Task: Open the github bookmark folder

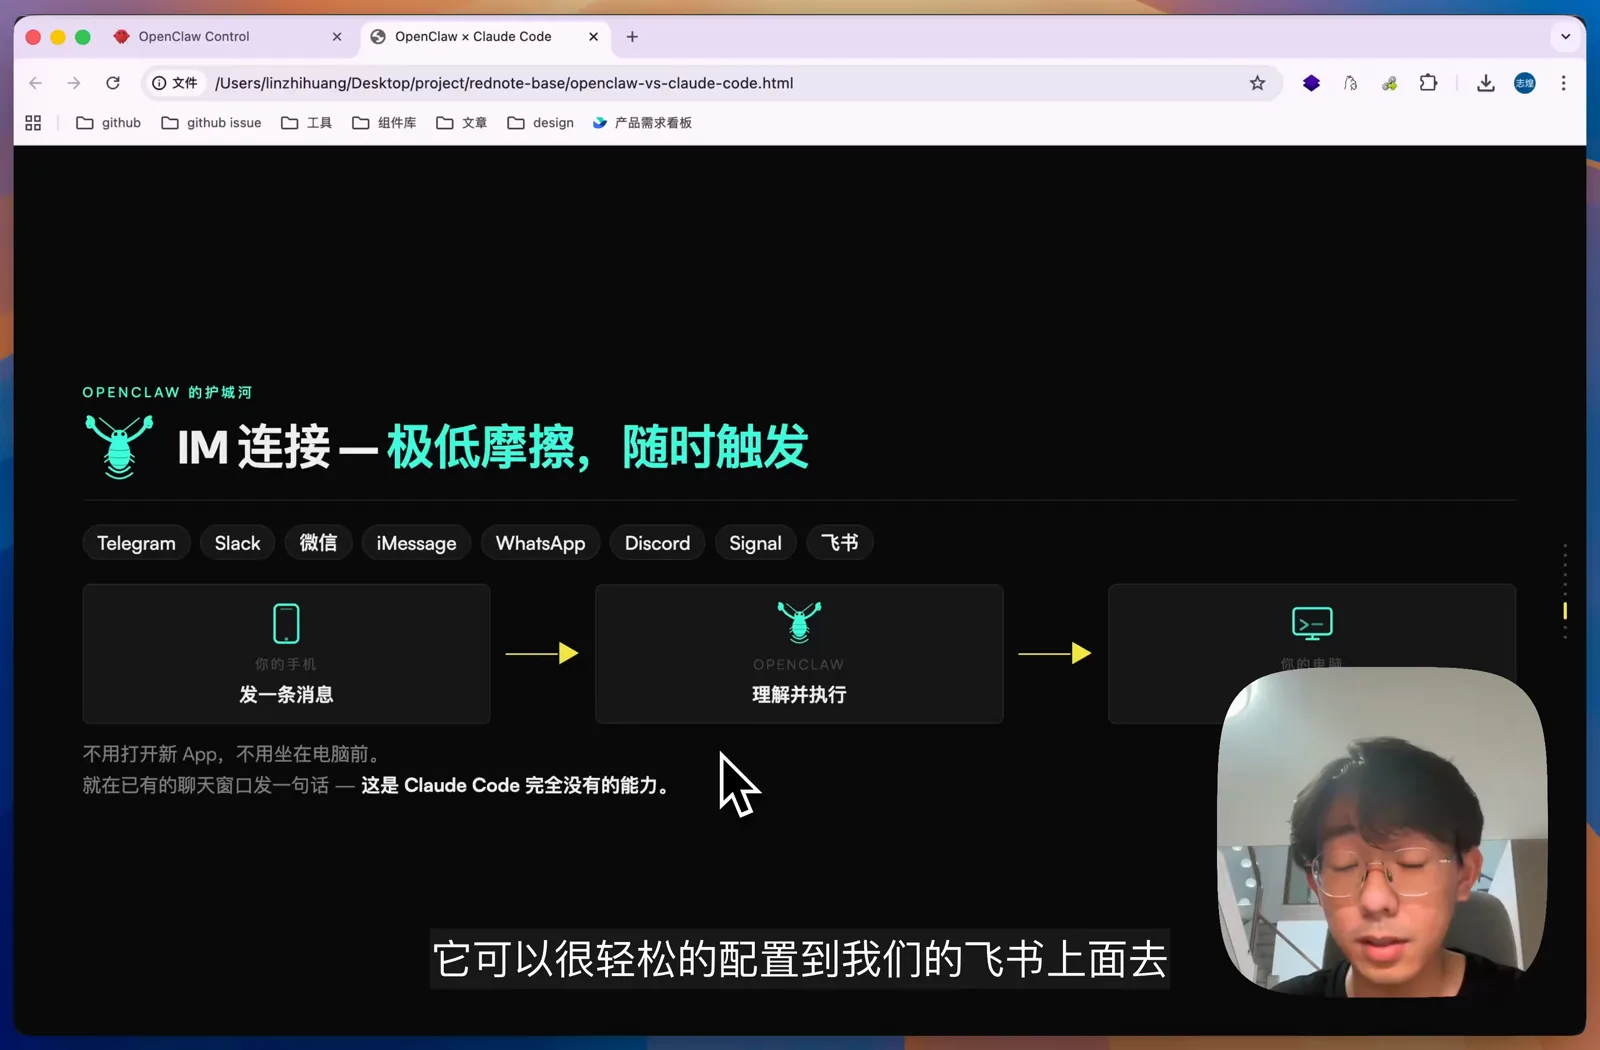Action: click(109, 123)
